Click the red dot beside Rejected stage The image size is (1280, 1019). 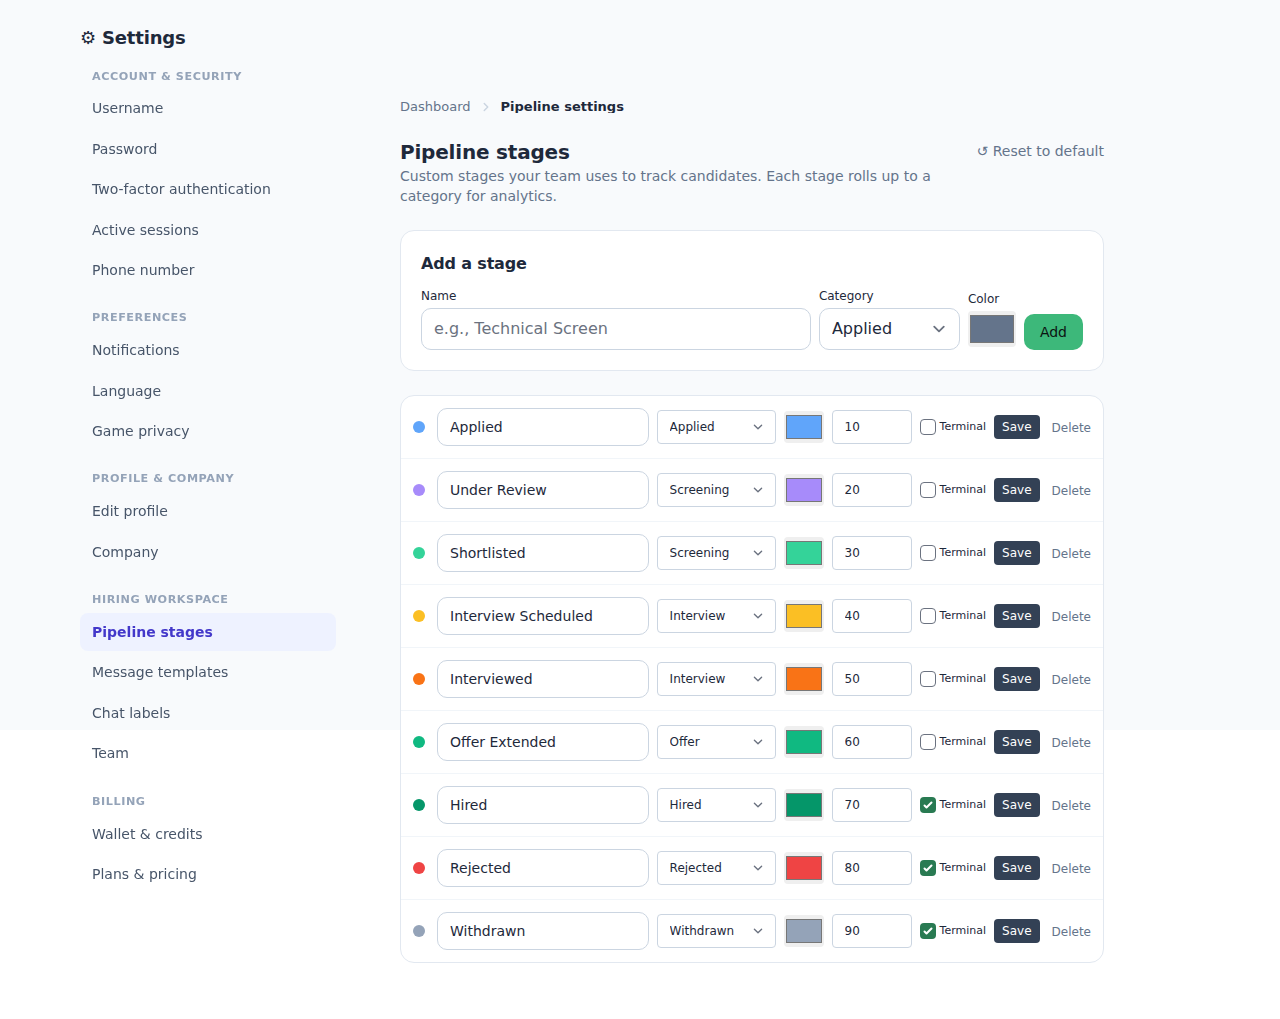click(419, 868)
